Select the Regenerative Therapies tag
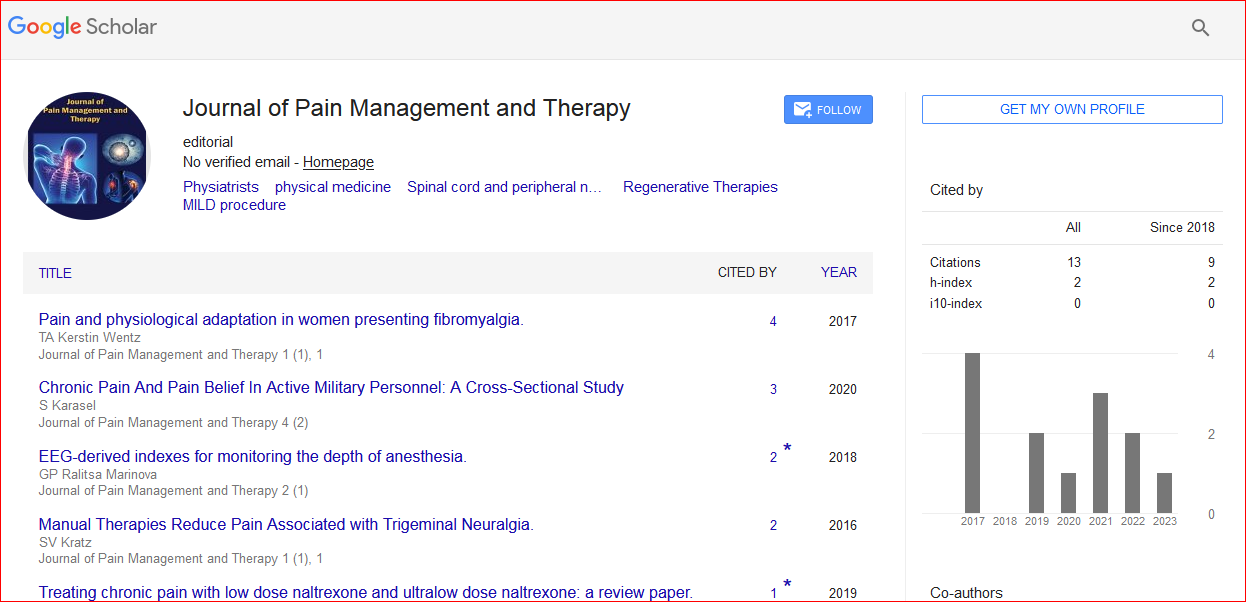The image size is (1246, 602). [699, 187]
